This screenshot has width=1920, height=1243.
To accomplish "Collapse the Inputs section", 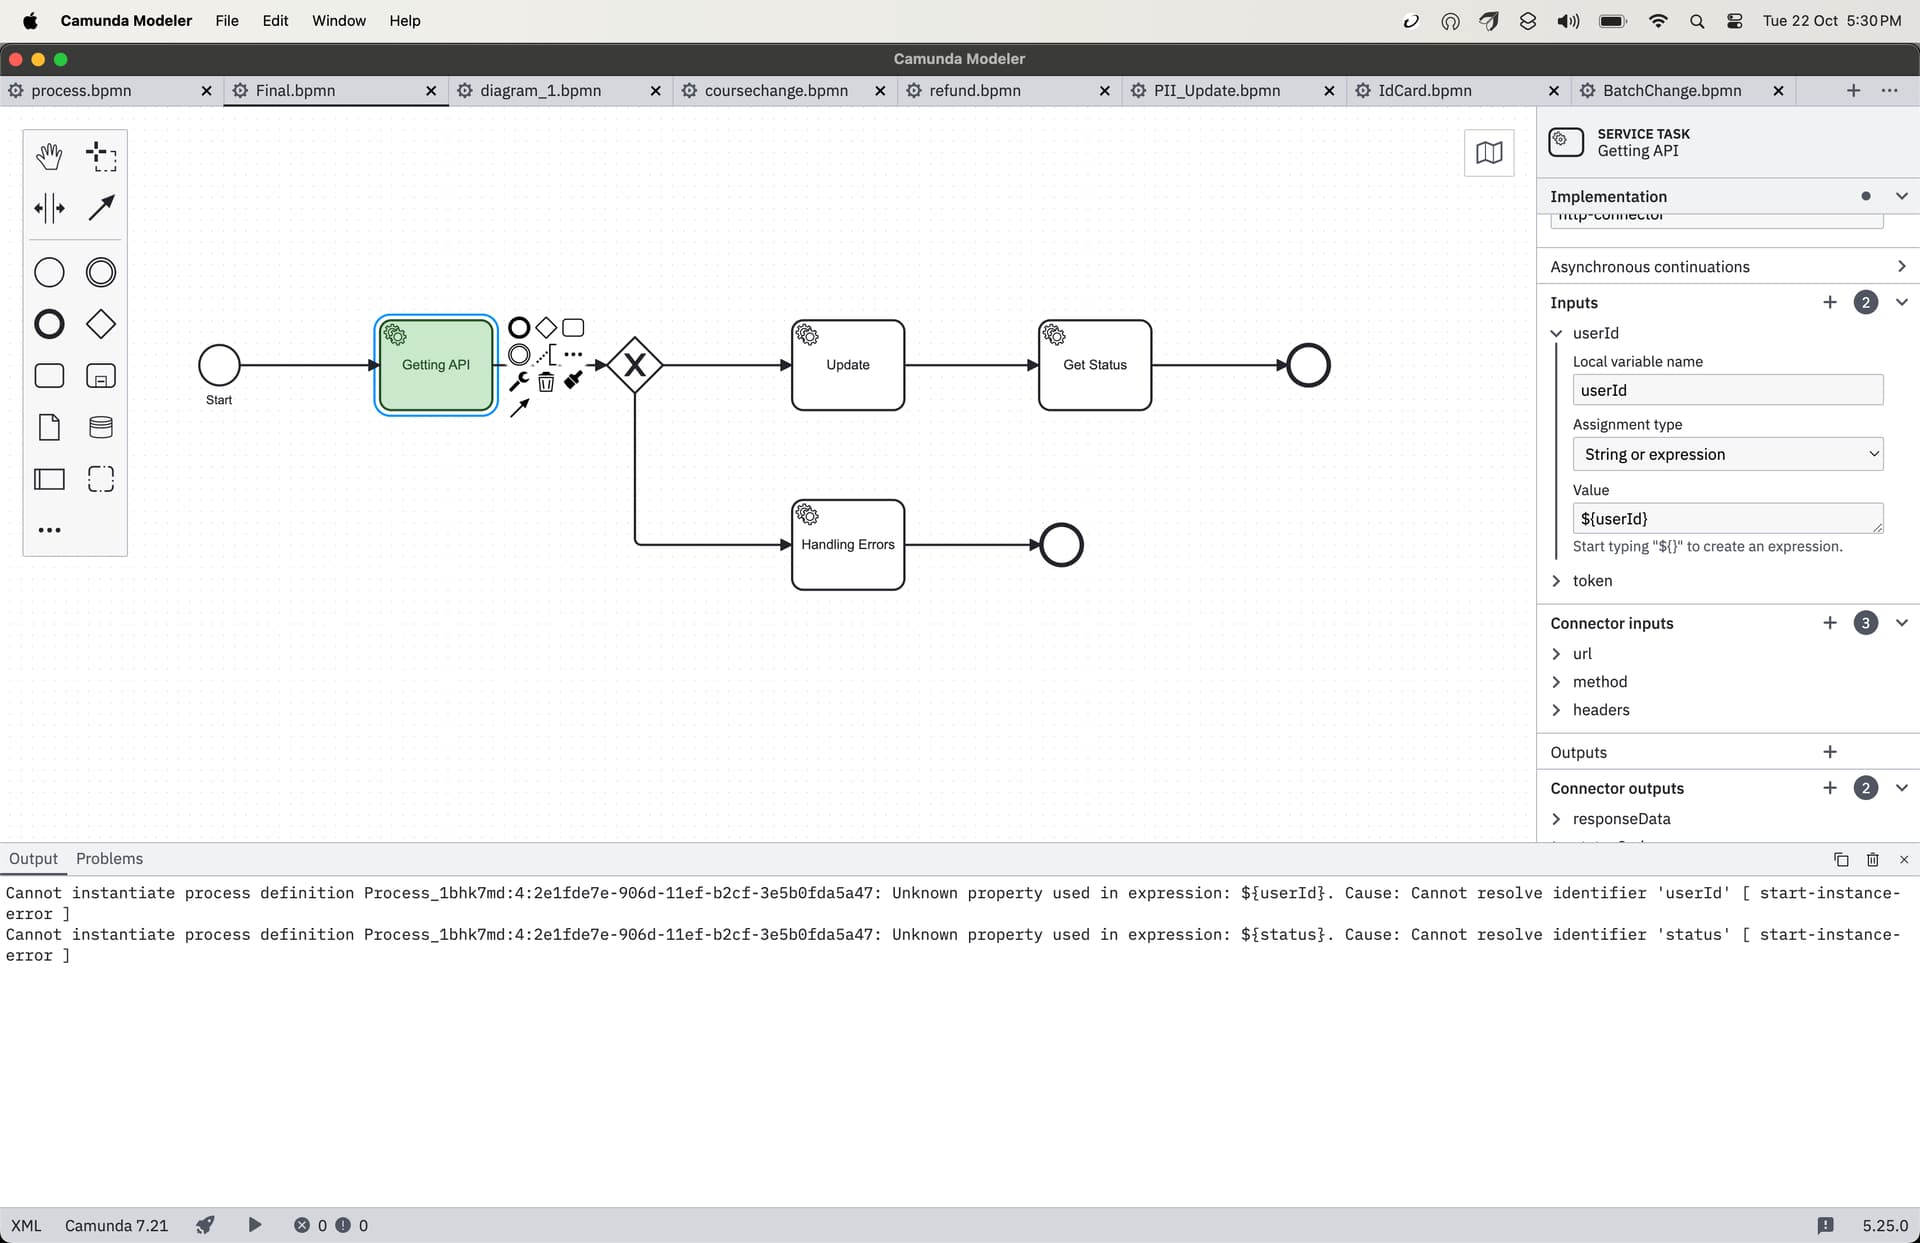I will click(1901, 302).
